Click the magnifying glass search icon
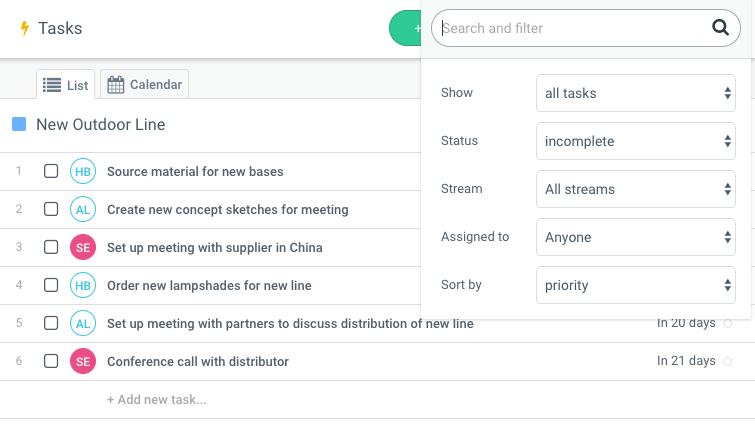The width and height of the screenshot is (755, 426). [719, 28]
